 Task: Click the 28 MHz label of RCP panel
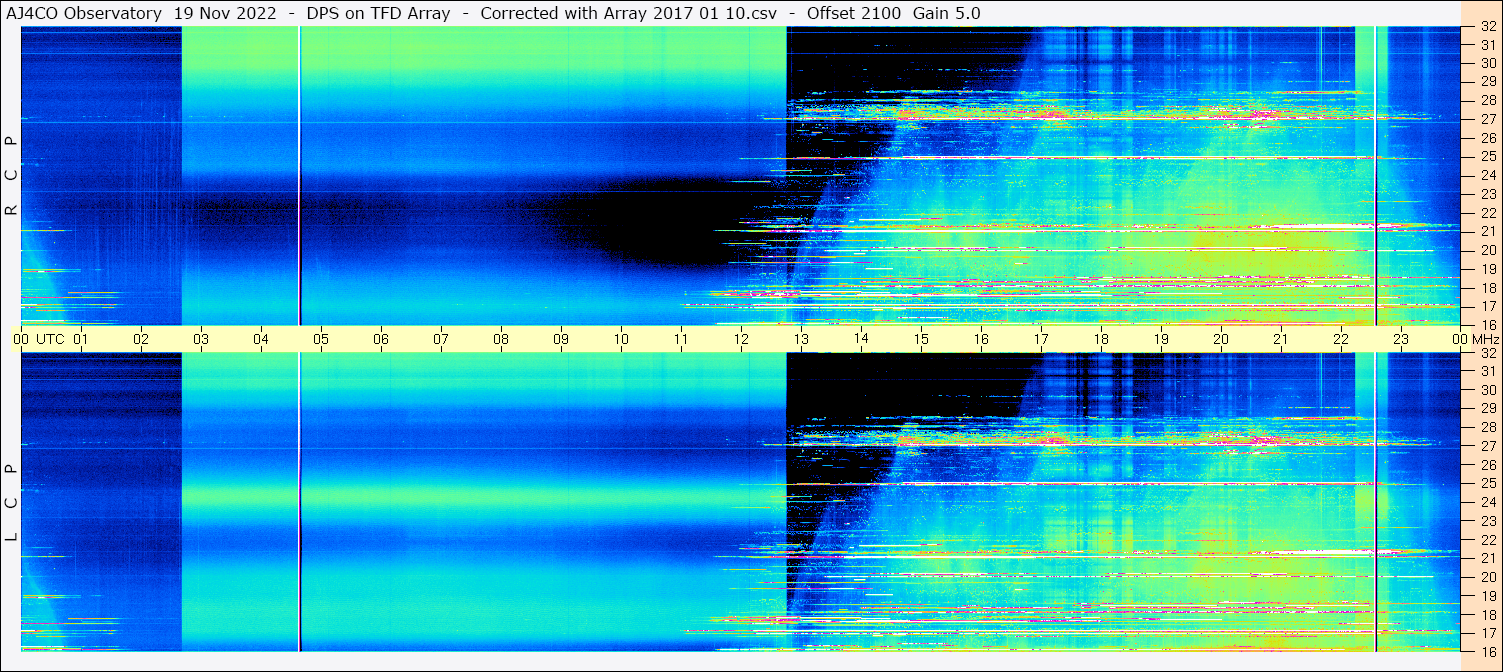click(1487, 100)
